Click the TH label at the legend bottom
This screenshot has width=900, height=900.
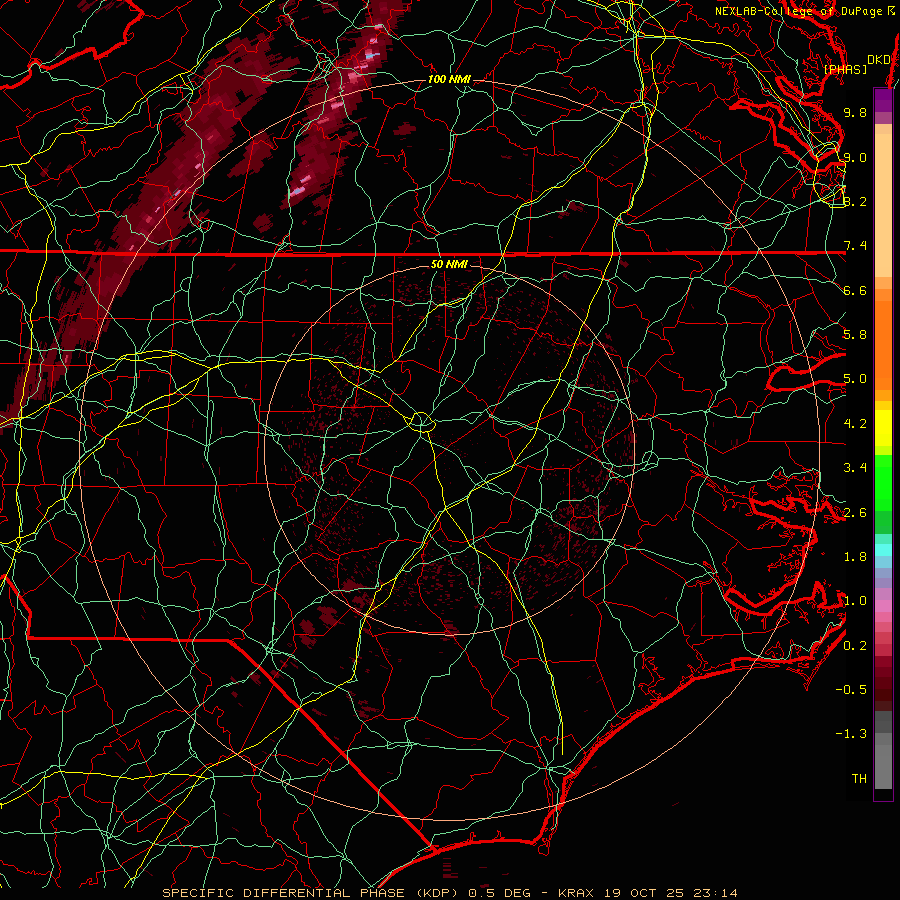[x=859, y=779]
